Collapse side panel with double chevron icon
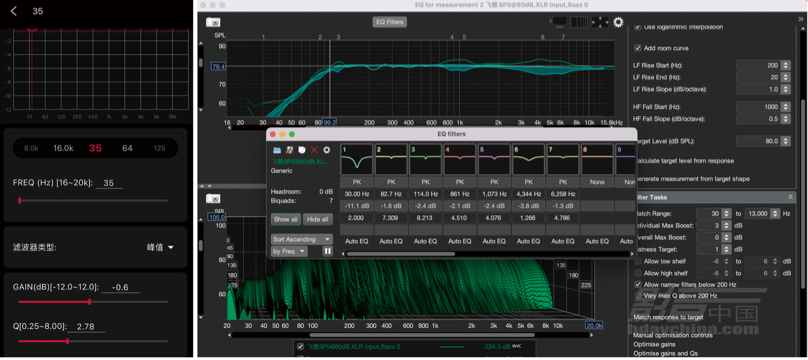 pyautogui.click(x=800, y=19)
